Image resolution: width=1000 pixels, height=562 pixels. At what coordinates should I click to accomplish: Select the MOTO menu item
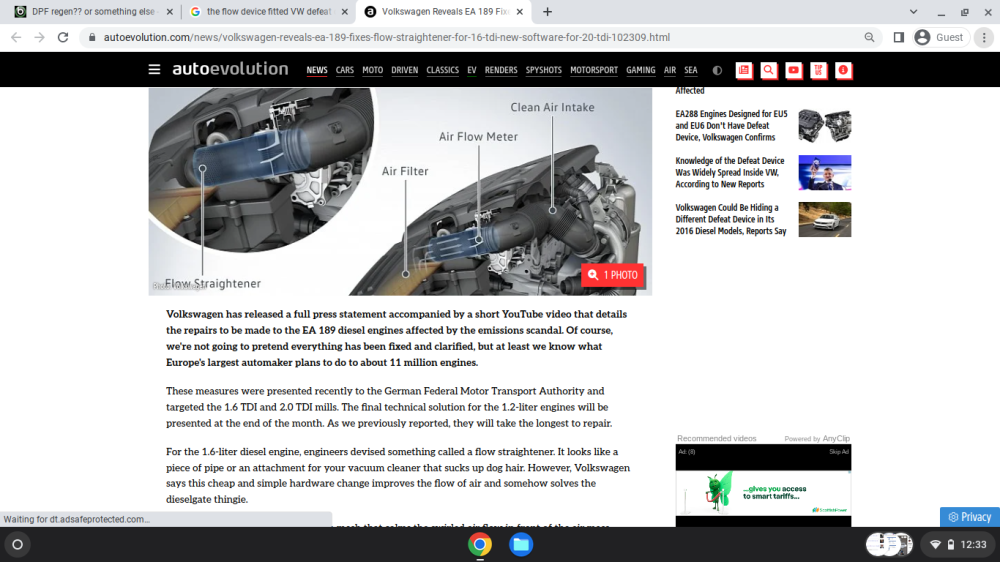pos(372,70)
